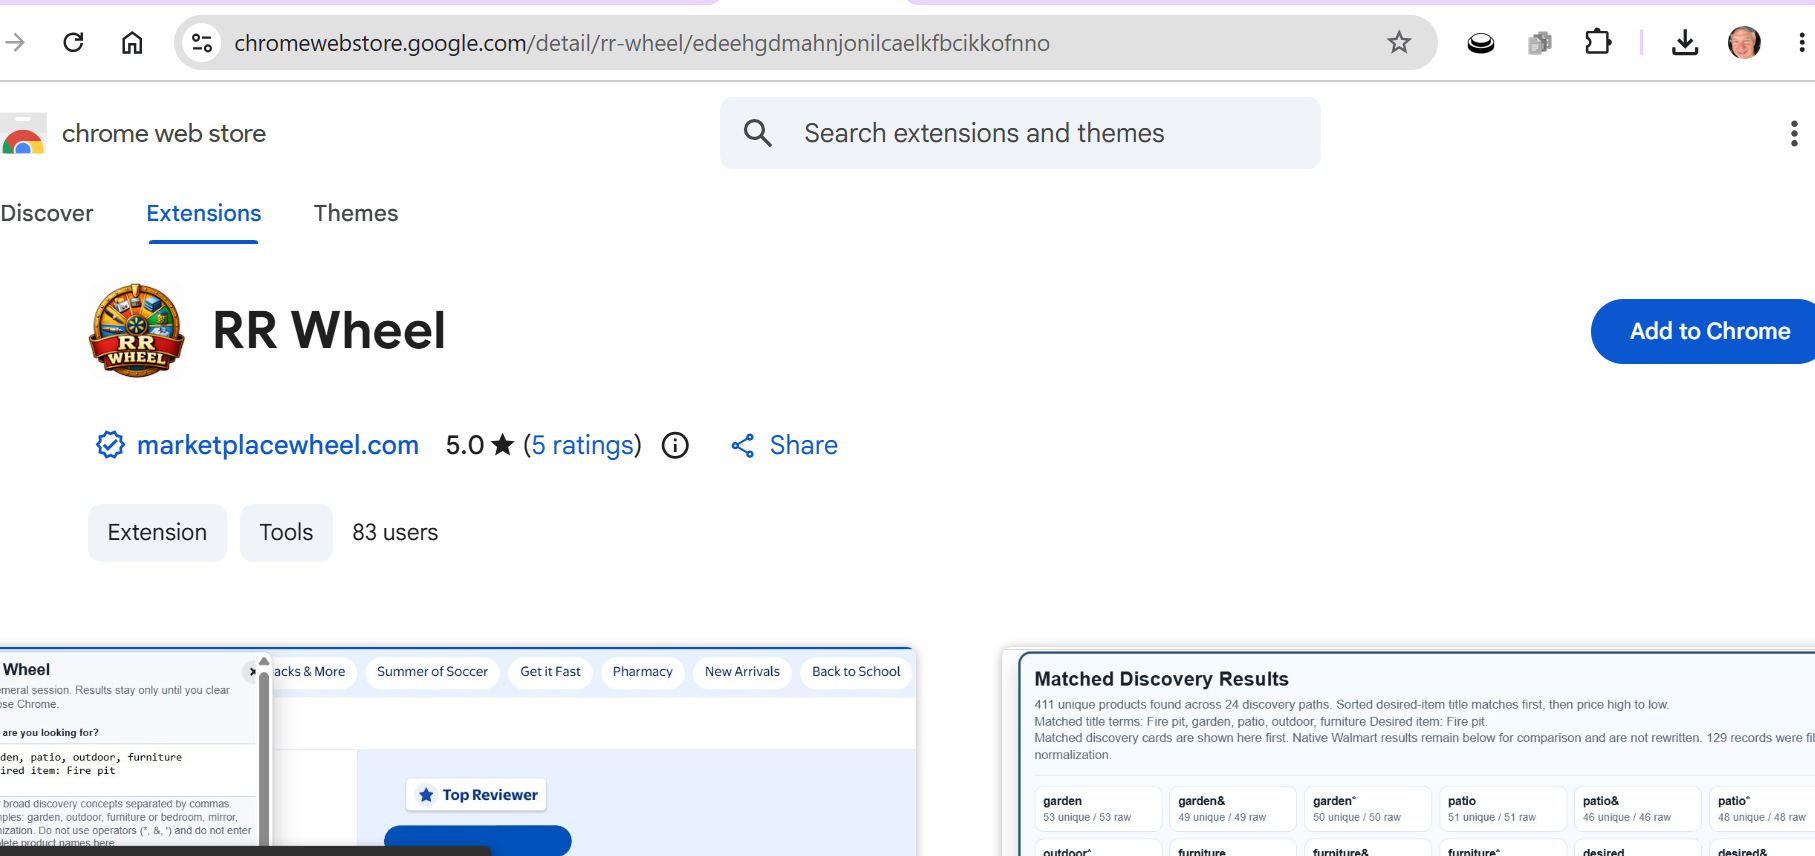
Task: Click the forward navigation arrow
Action: point(15,42)
